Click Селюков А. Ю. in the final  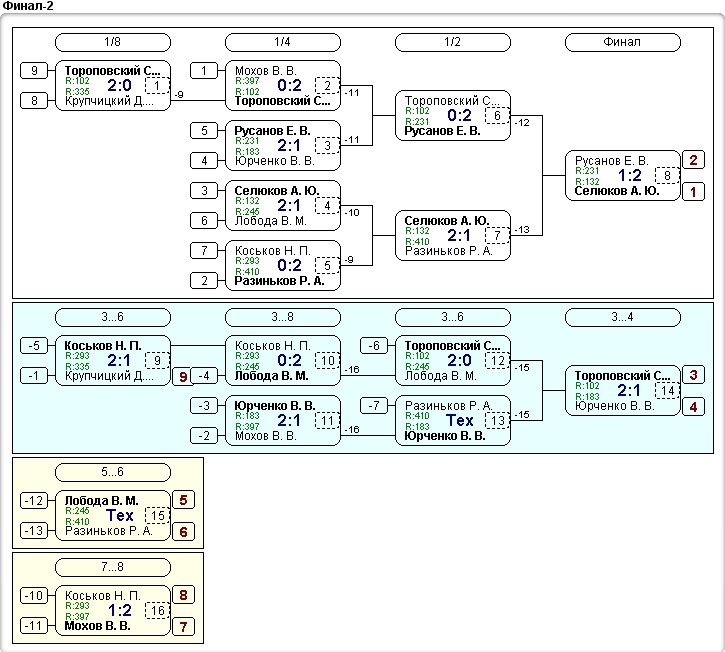point(616,191)
